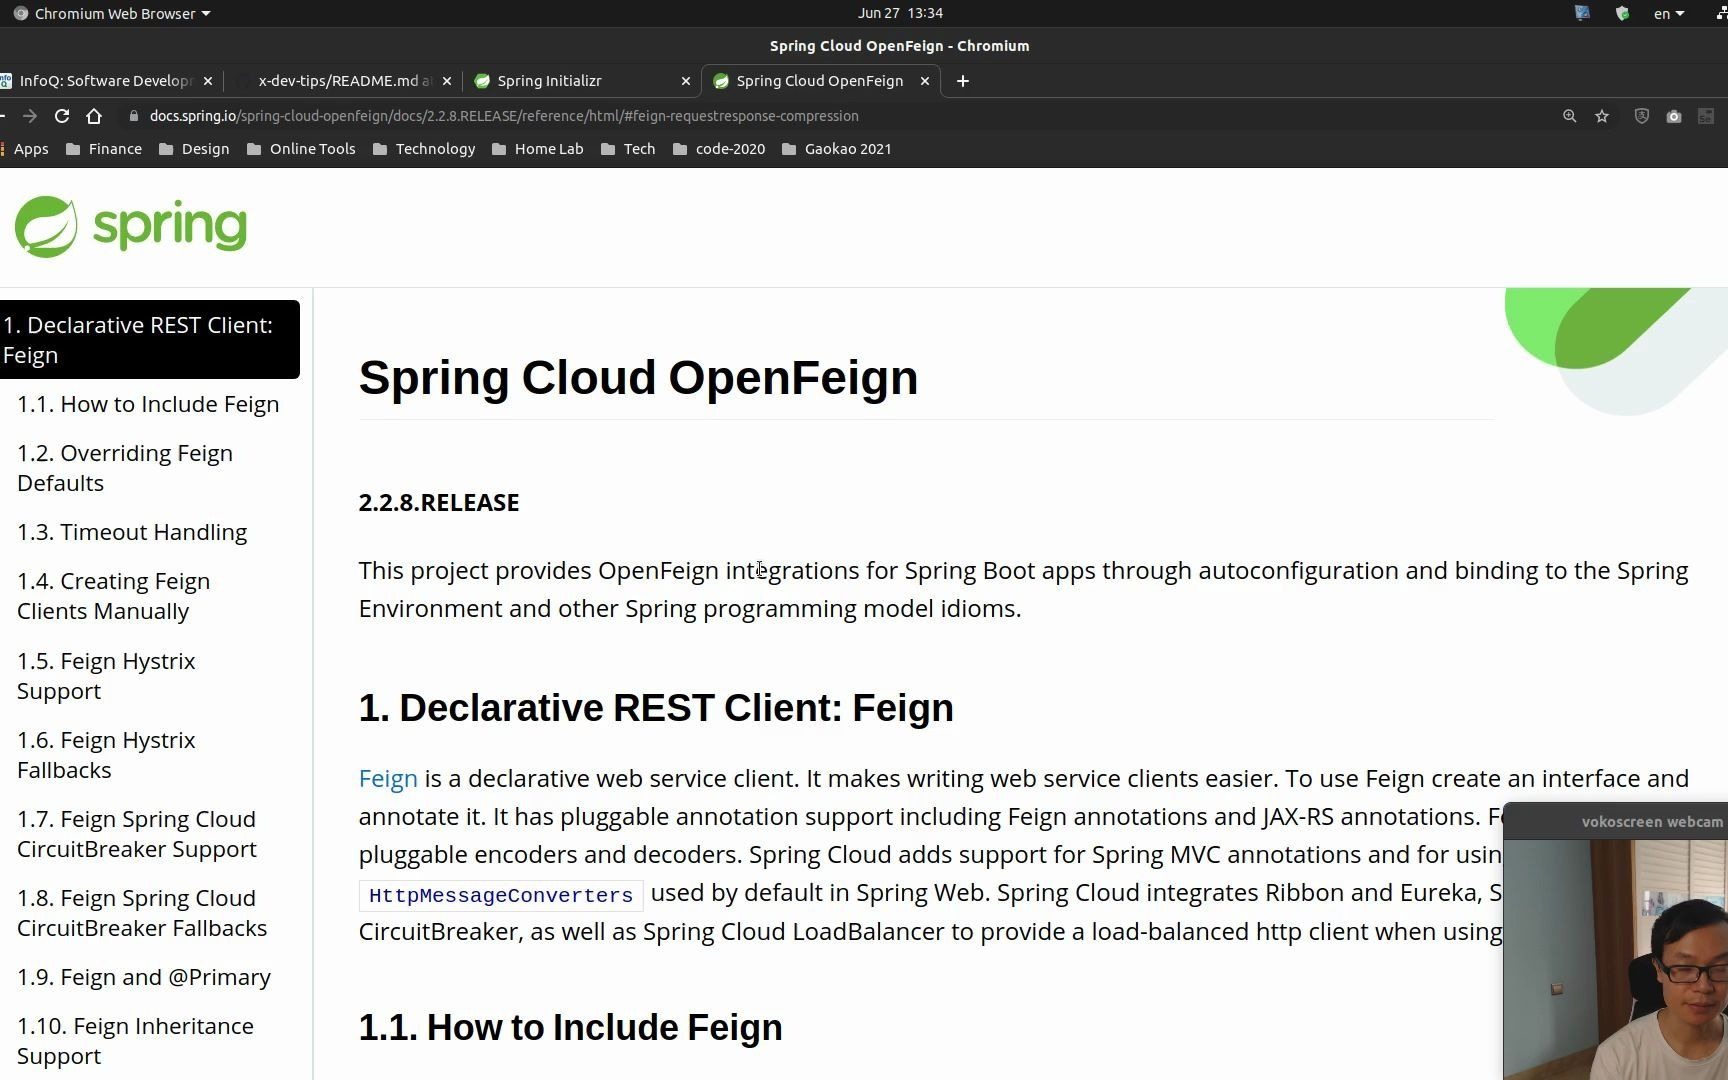
Task: Click the Spring logo on the page
Action: pos(130,226)
